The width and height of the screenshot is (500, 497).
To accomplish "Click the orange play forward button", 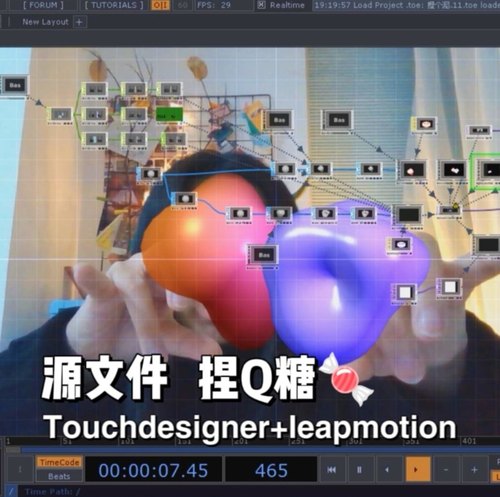I will pos(417,470).
